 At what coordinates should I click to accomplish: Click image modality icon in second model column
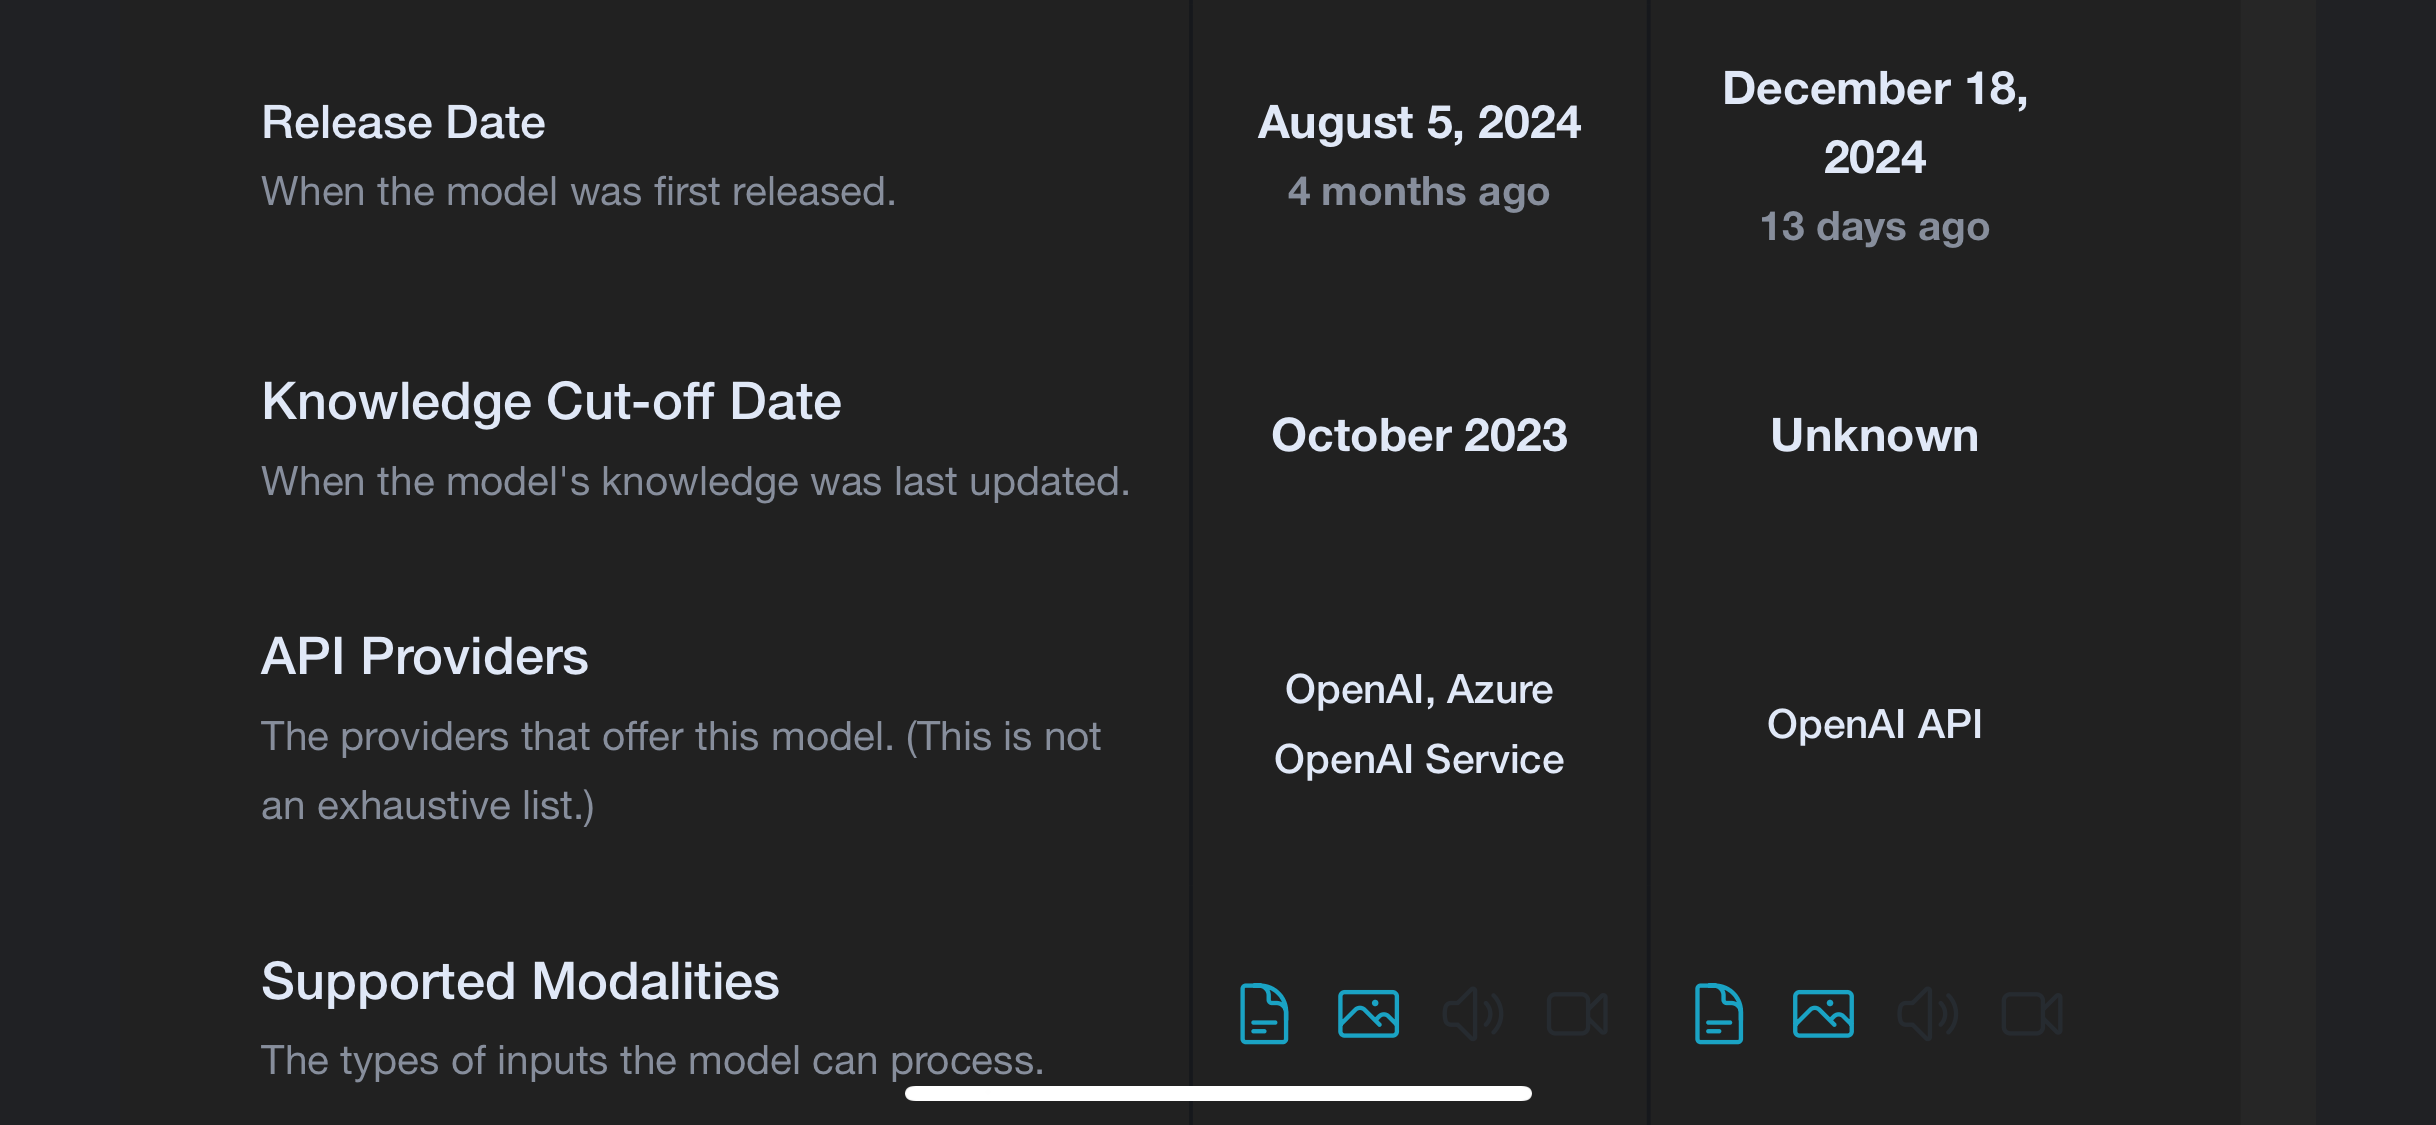pos(1823,1014)
